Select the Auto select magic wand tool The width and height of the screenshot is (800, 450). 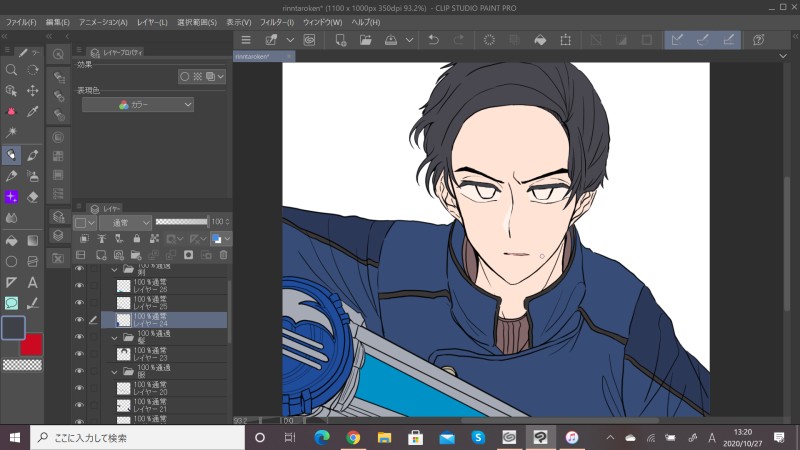[x=11, y=132]
